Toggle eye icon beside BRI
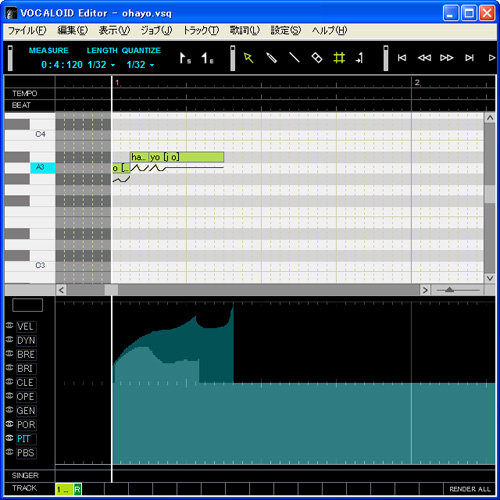This screenshot has width=500, height=500. [10, 367]
